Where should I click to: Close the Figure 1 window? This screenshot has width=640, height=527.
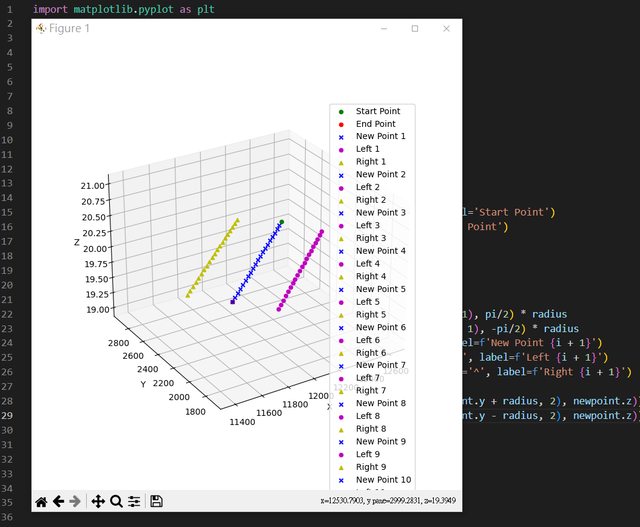(x=446, y=29)
